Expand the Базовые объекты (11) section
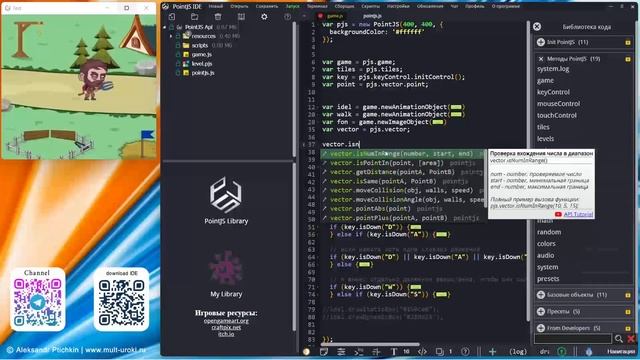 point(541,295)
